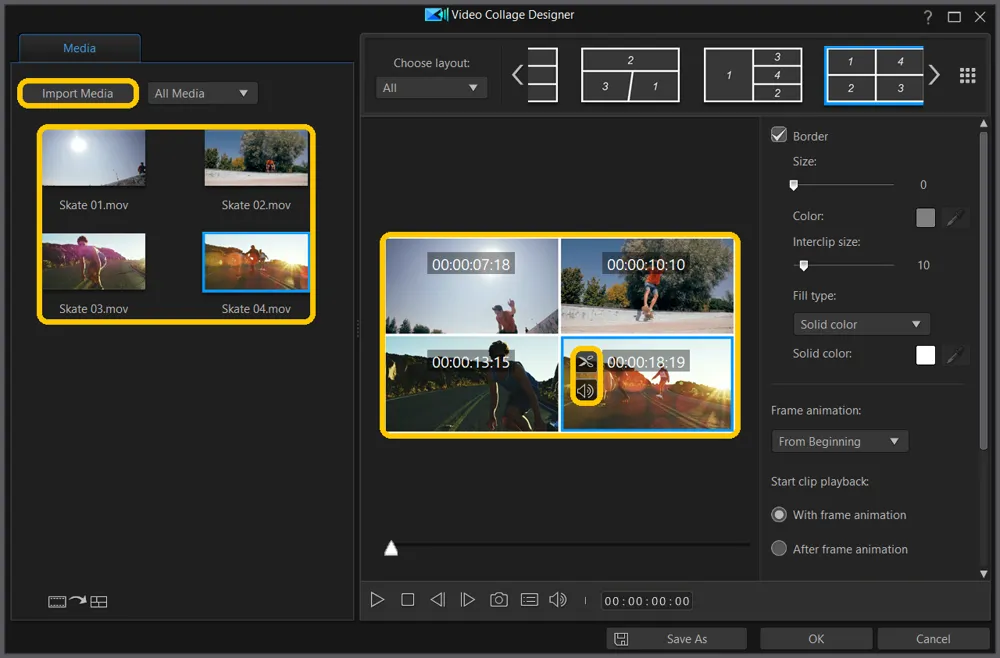Screen dimensions: 1000x658
Task: Click the 00:00:00:00 timecode field
Action: point(647,601)
